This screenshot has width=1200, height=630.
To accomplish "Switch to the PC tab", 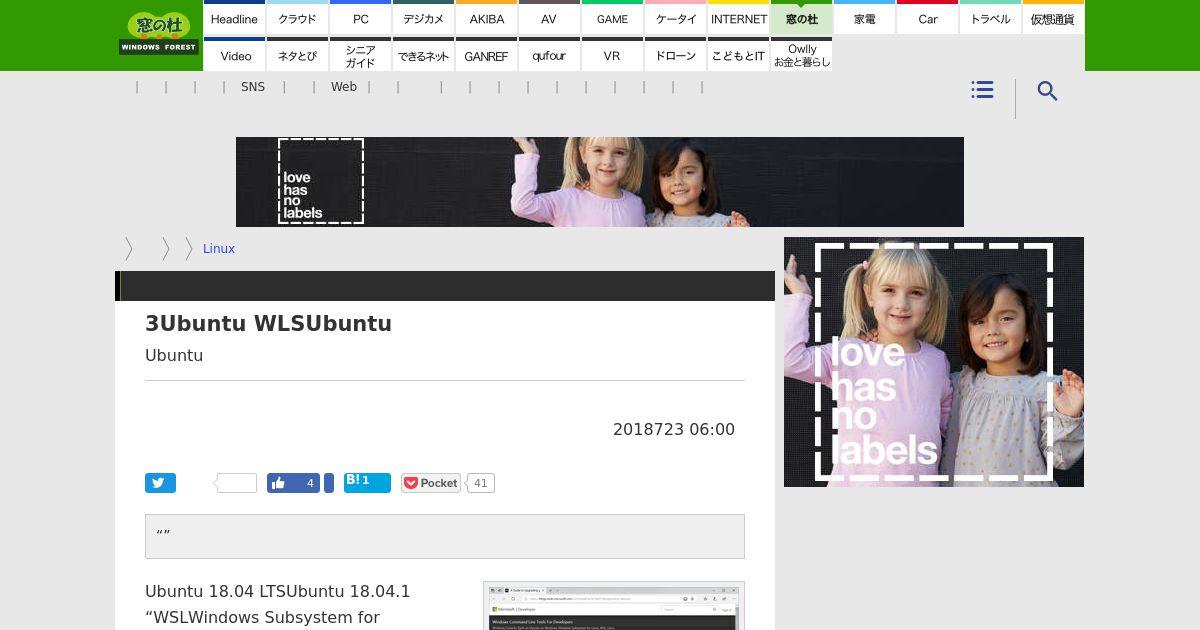I will [x=360, y=17].
